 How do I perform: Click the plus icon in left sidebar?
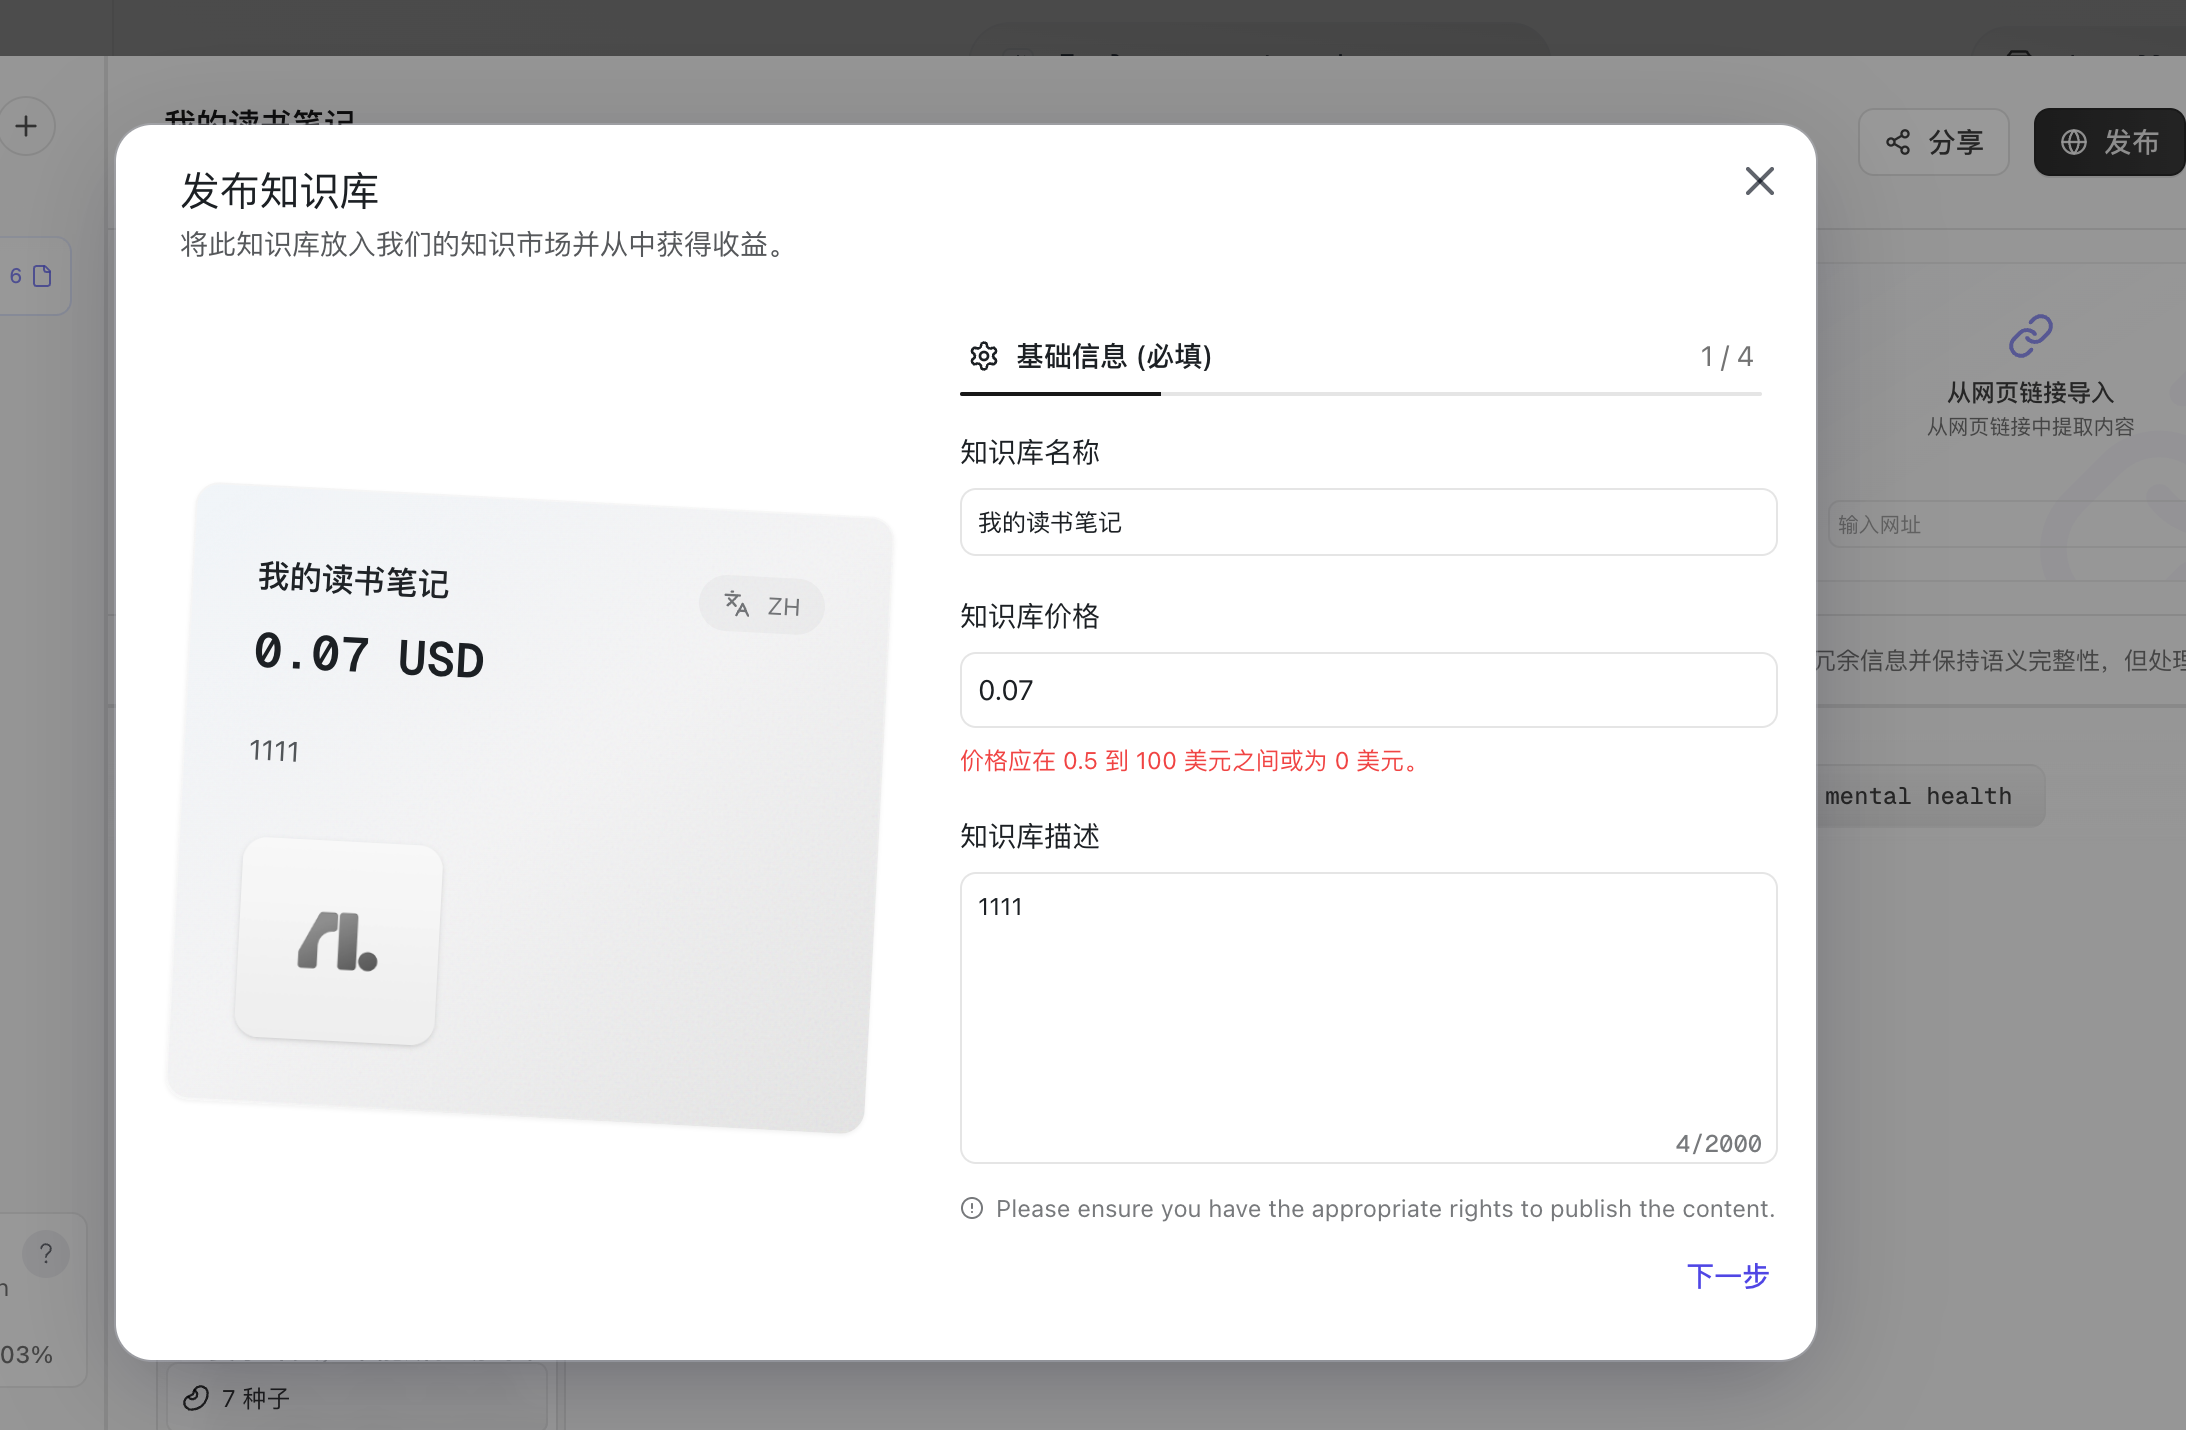coord(26,126)
